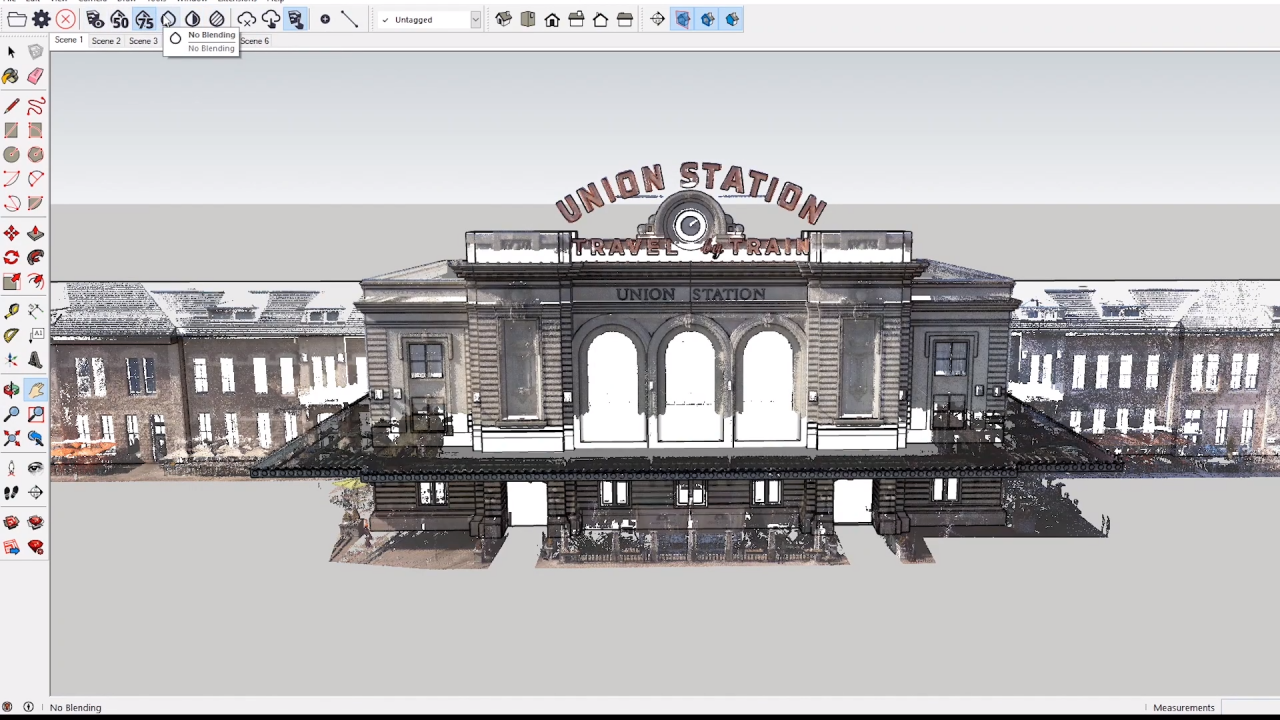Toggle point cloud visibility eye icon

(x=95, y=19)
